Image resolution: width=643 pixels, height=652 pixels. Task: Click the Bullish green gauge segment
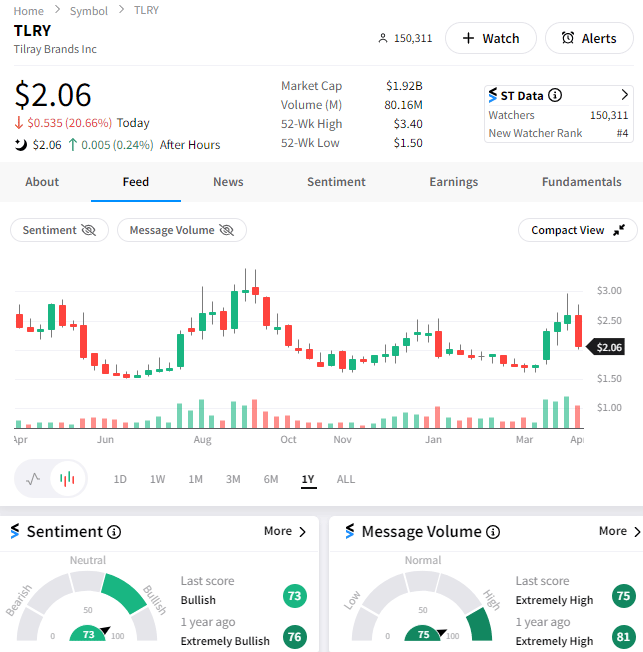click(124, 593)
